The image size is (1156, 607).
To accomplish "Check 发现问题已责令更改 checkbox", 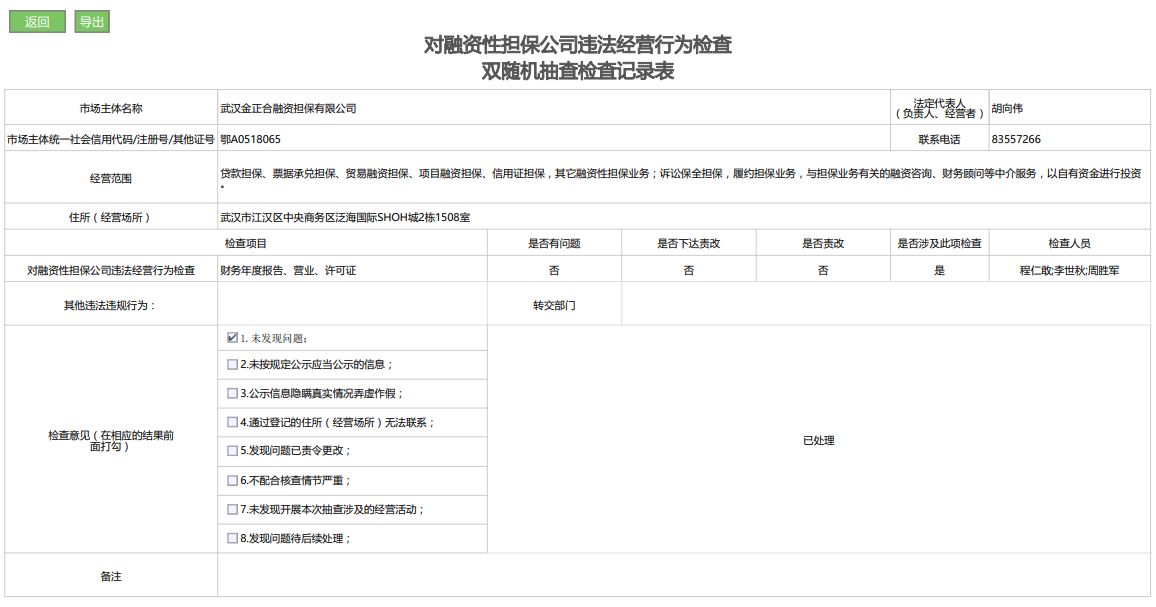I will pos(232,451).
